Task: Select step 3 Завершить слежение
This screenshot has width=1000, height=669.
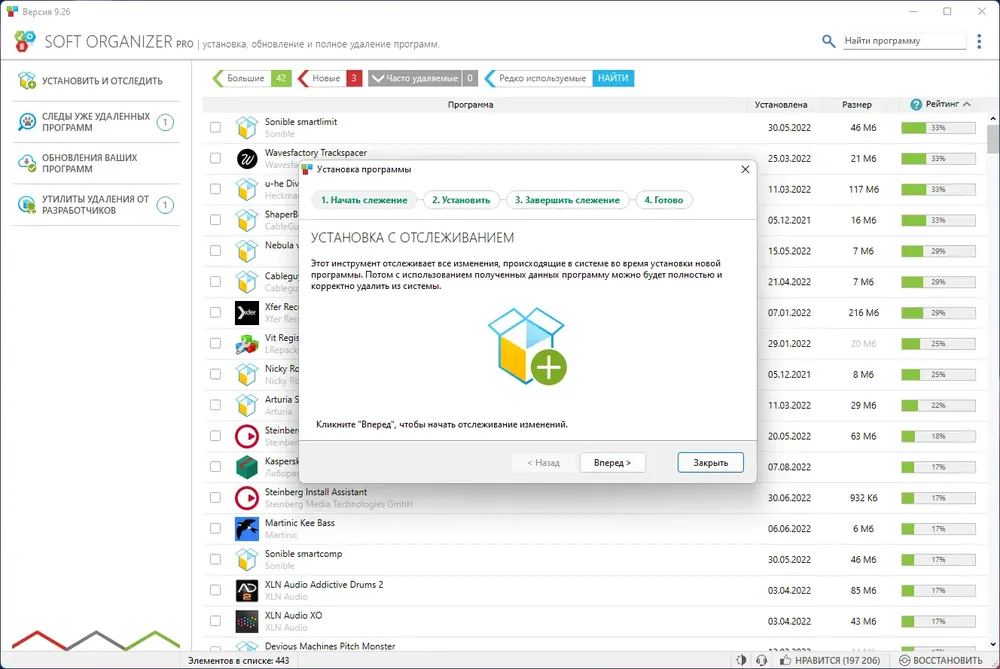Action: tap(567, 200)
